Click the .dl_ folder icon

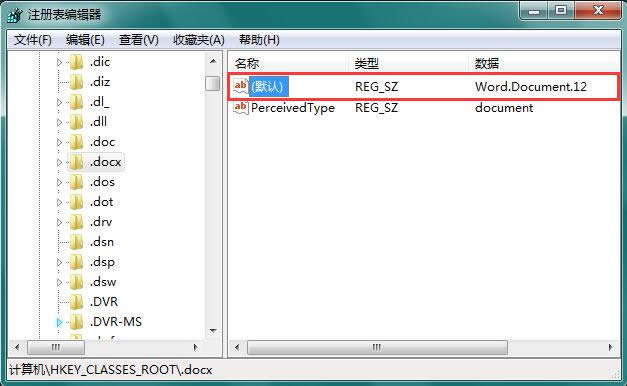[x=76, y=102]
